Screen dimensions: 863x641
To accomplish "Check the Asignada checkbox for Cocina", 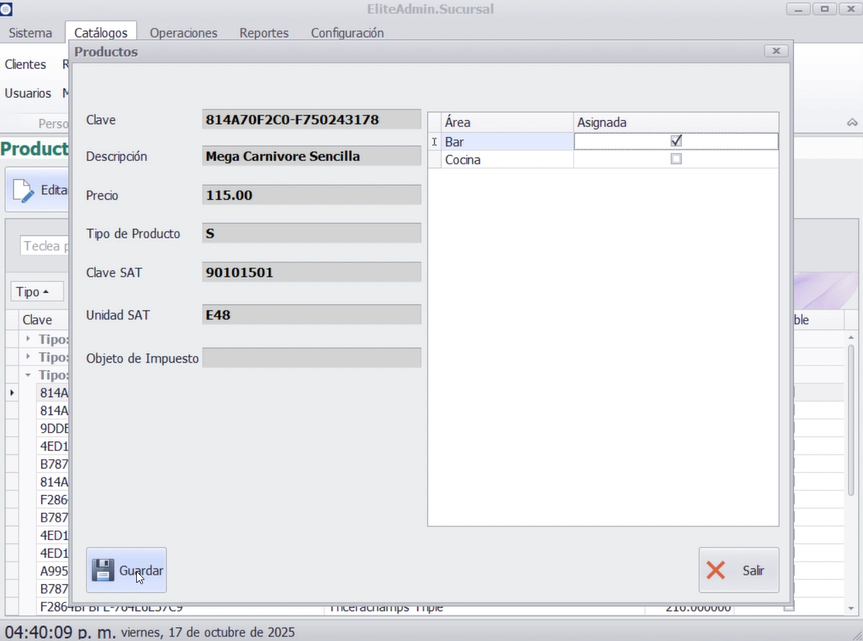I will 676,159.
